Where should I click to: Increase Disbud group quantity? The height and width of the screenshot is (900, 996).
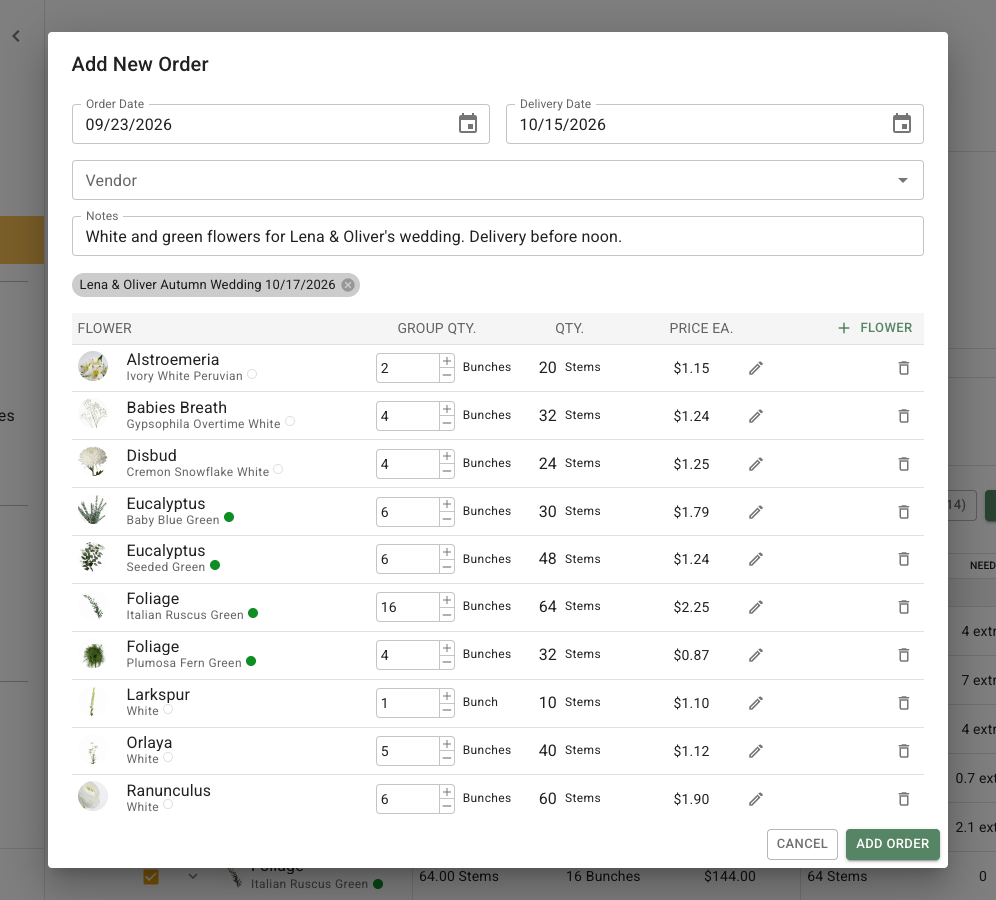pos(447,457)
